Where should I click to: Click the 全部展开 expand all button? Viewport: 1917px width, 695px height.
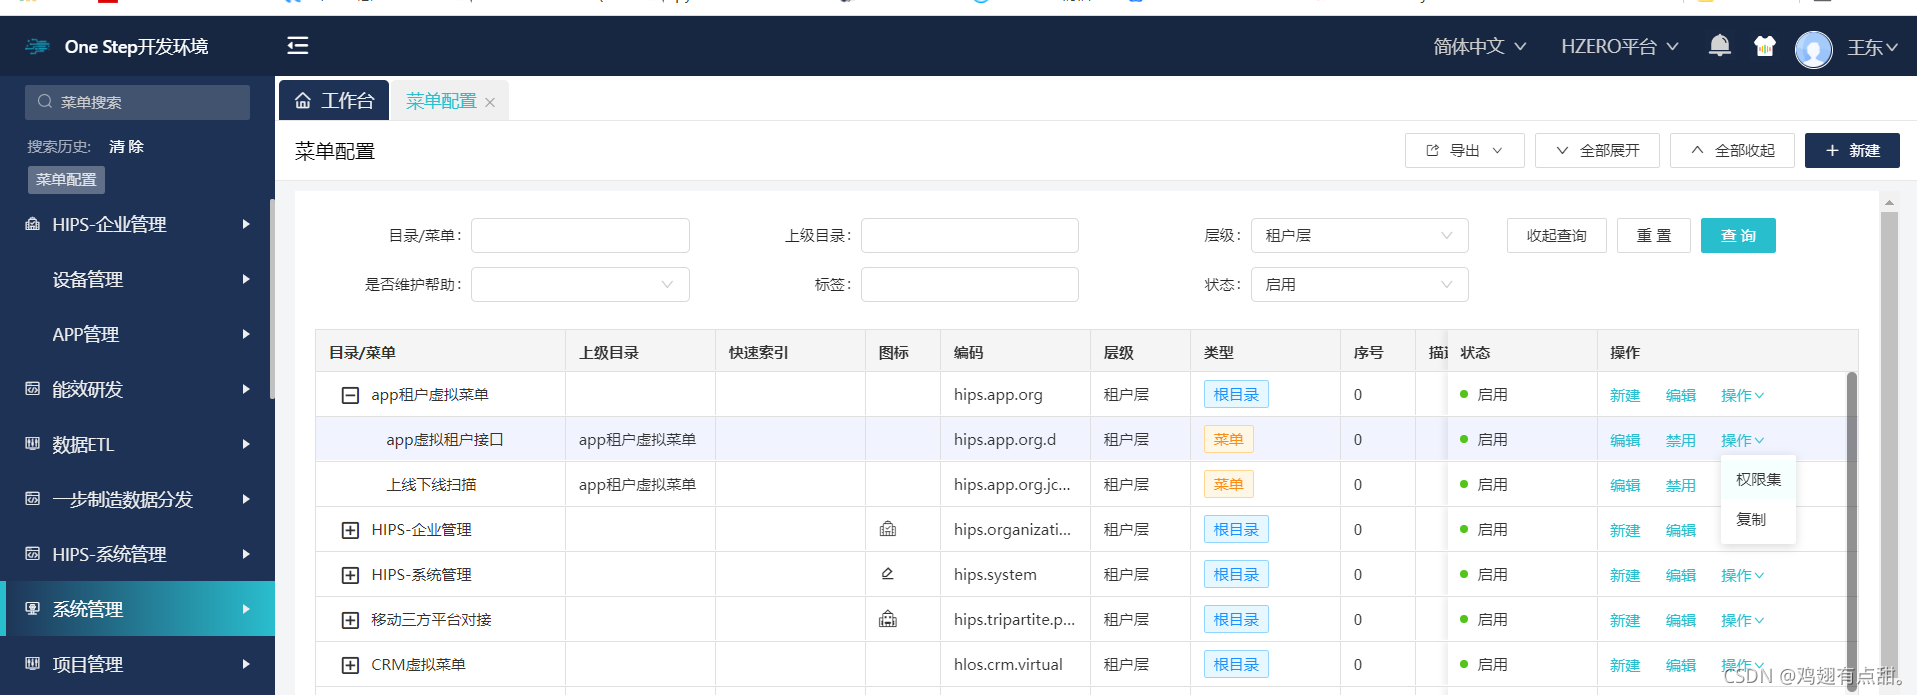coord(1597,150)
